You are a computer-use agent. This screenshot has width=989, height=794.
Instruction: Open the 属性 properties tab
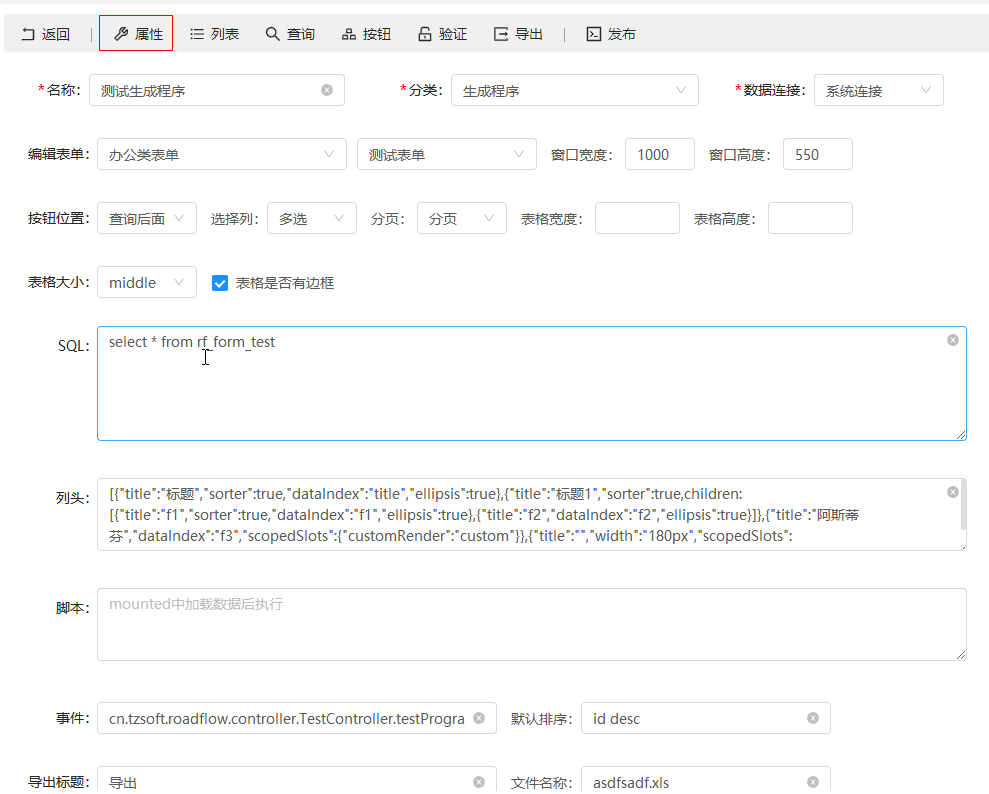[136, 33]
